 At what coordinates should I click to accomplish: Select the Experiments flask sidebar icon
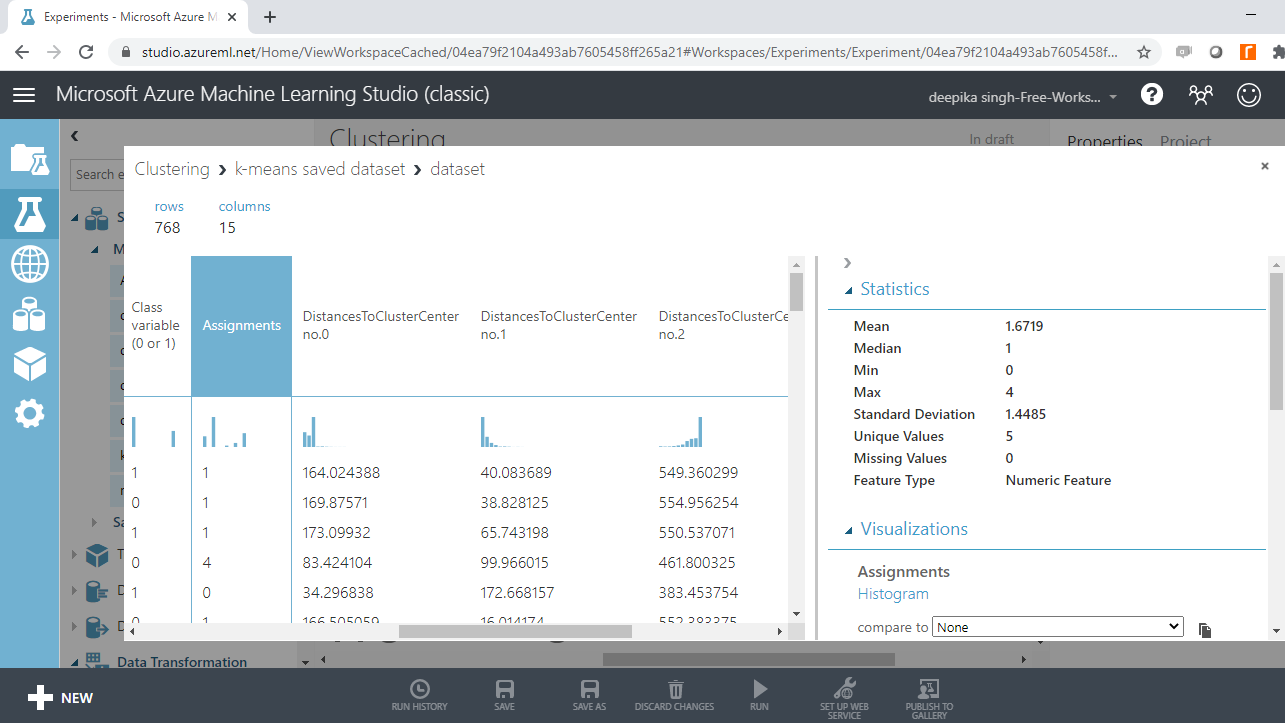[29, 212]
